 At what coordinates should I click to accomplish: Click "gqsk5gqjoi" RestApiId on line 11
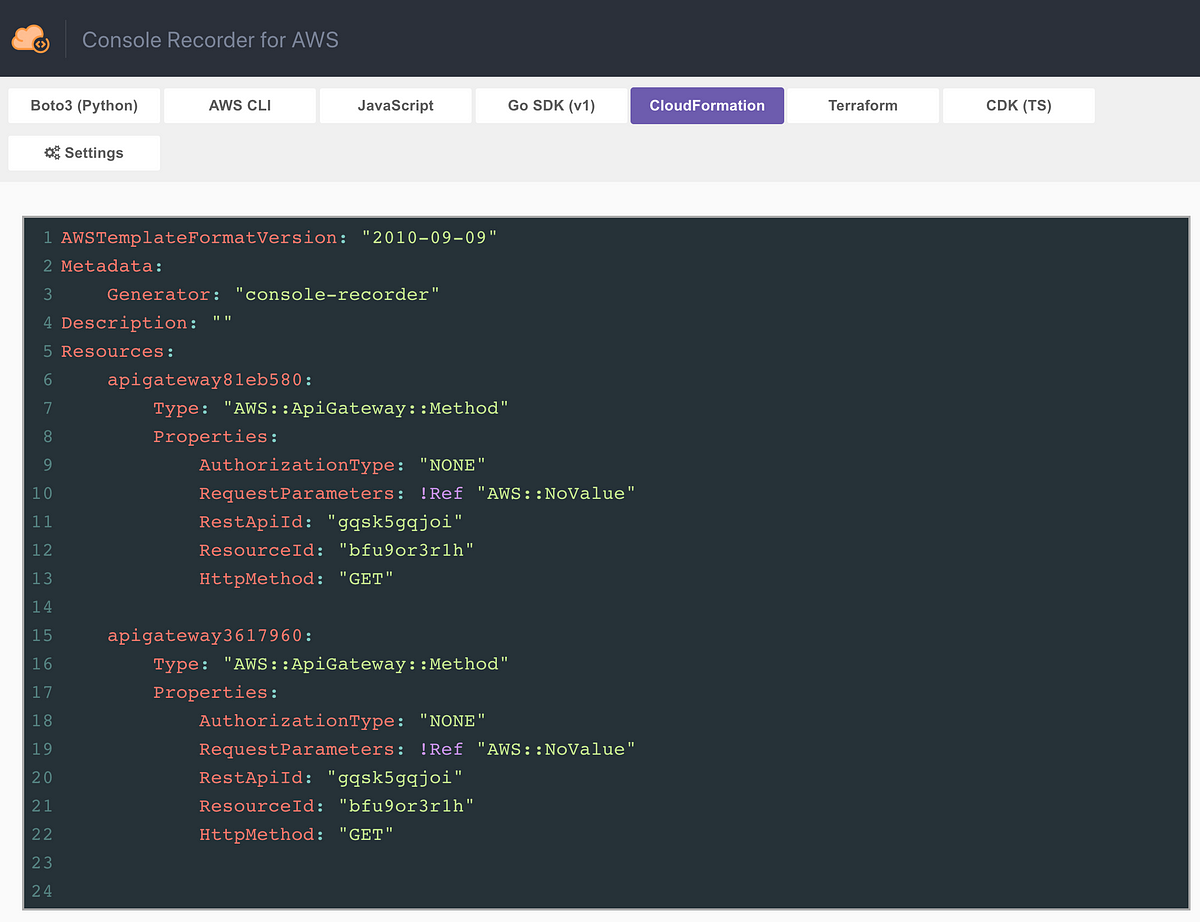[x=395, y=522]
